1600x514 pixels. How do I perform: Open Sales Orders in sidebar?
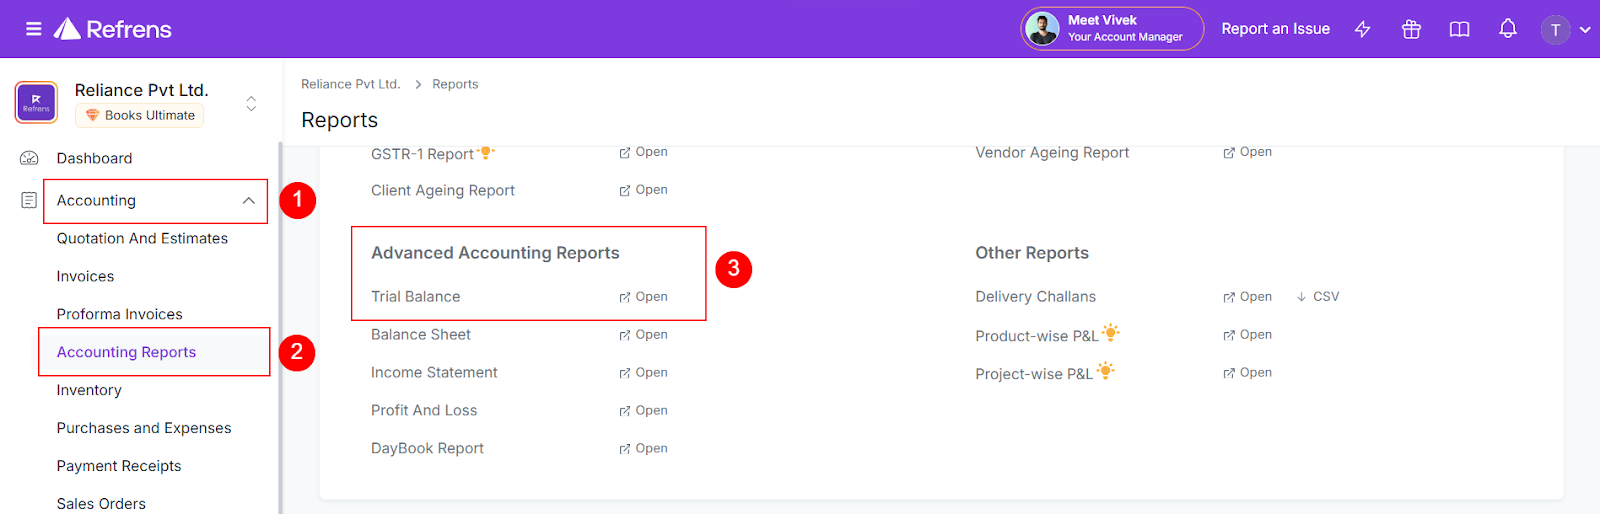[x=101, y=504]
